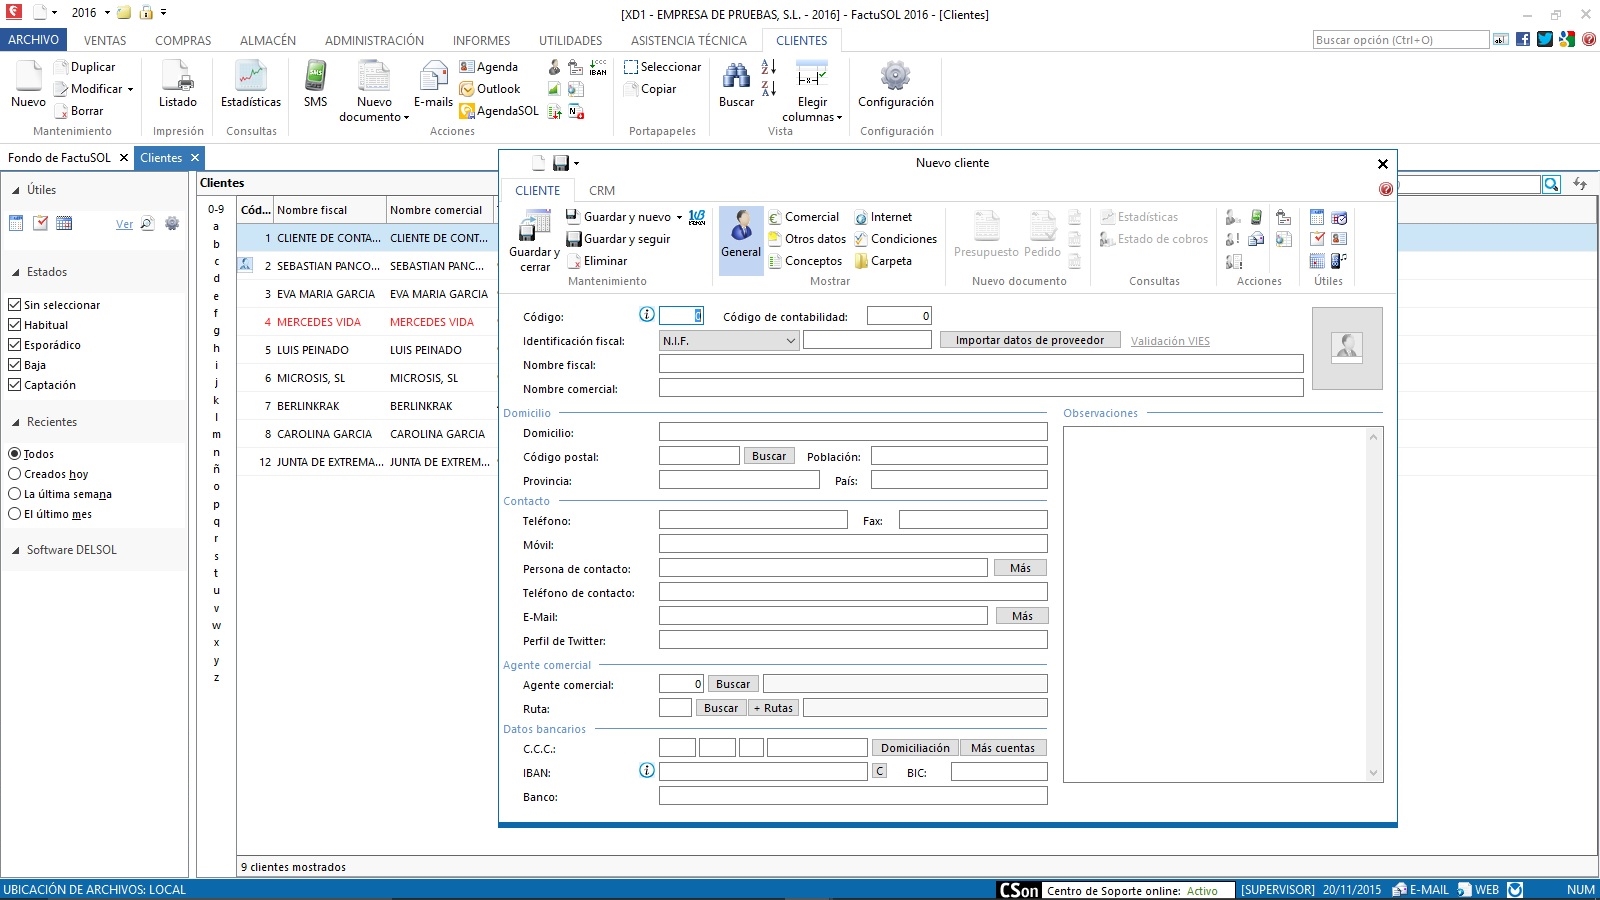1600x900 pixels.
Task: Open the Guardar y nuevo dropdown arrow
Action: tap(679, 218)
